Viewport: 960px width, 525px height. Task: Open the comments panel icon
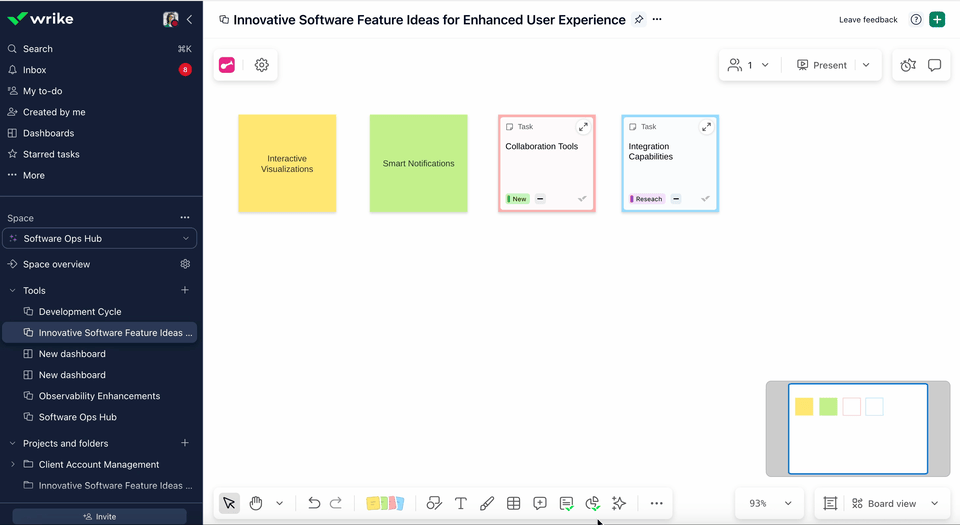935,65
